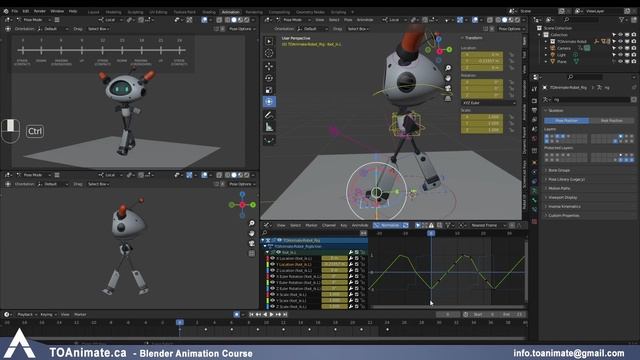Click the Select Box tool at toolbar top
This screenshot has height=360, width=640.
coord(269,41)
